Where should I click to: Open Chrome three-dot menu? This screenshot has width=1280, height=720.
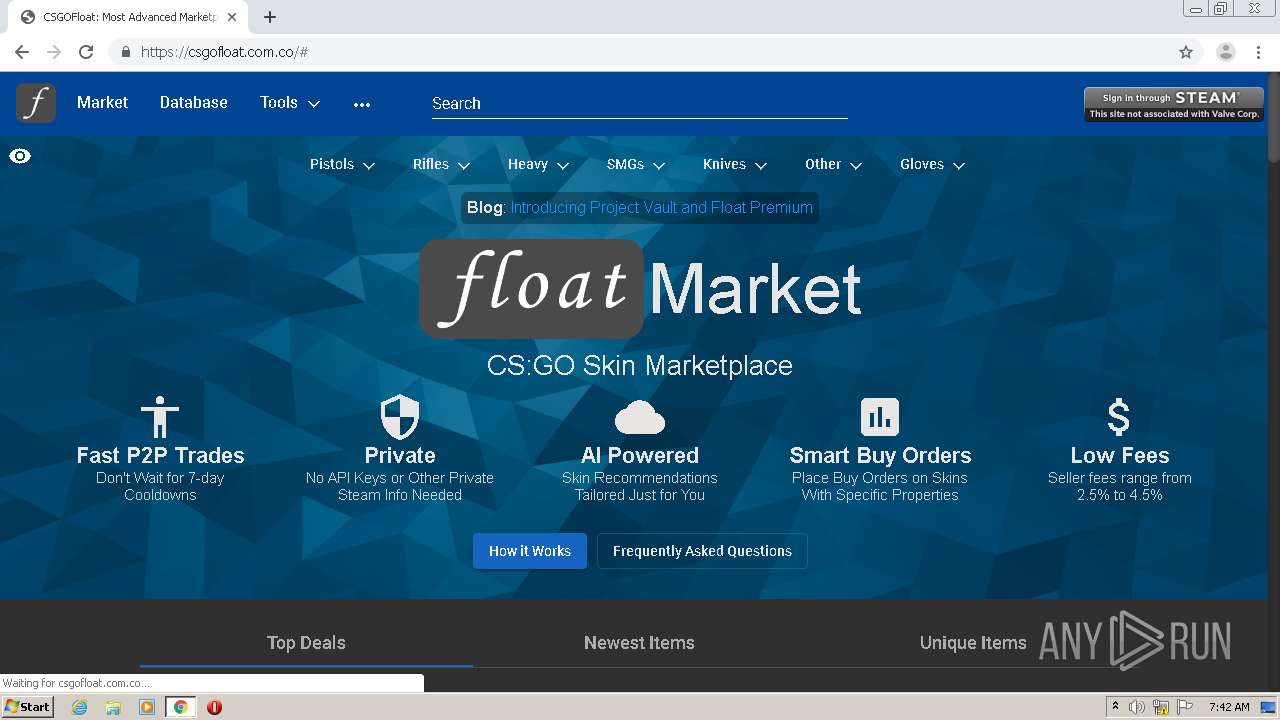[1258, 52]
